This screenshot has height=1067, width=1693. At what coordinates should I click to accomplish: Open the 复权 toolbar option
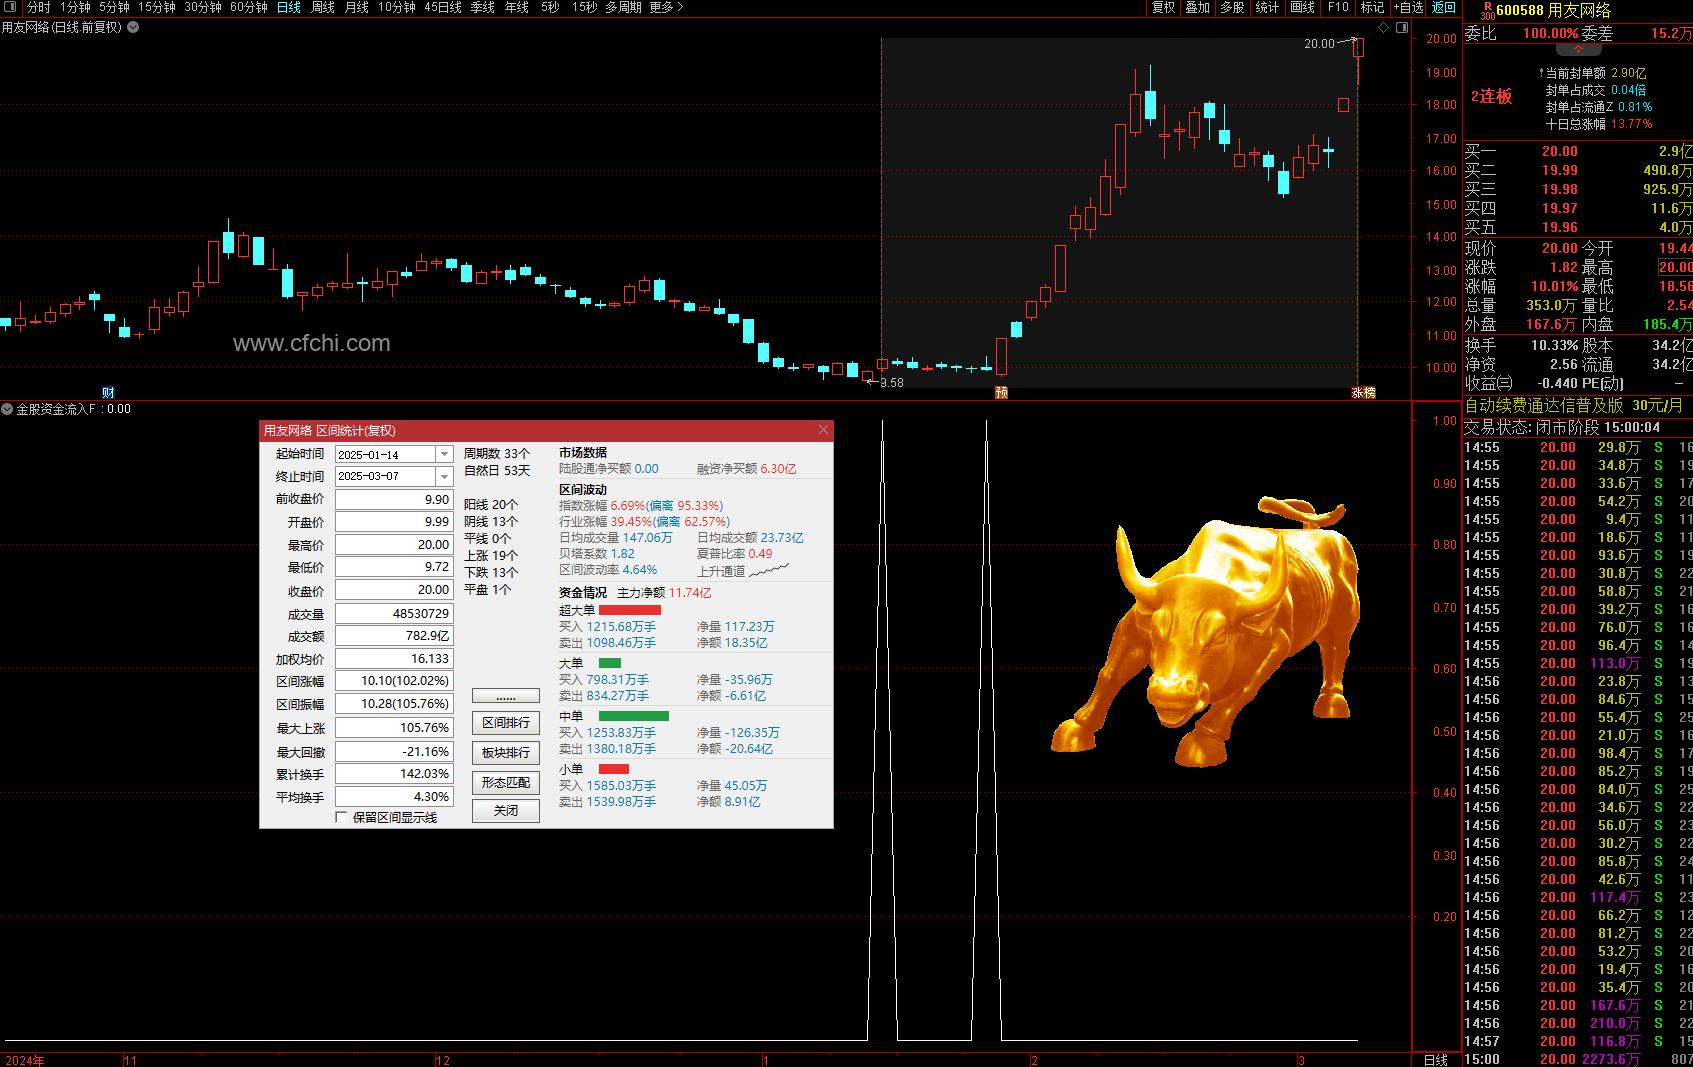click(1163, 7)
